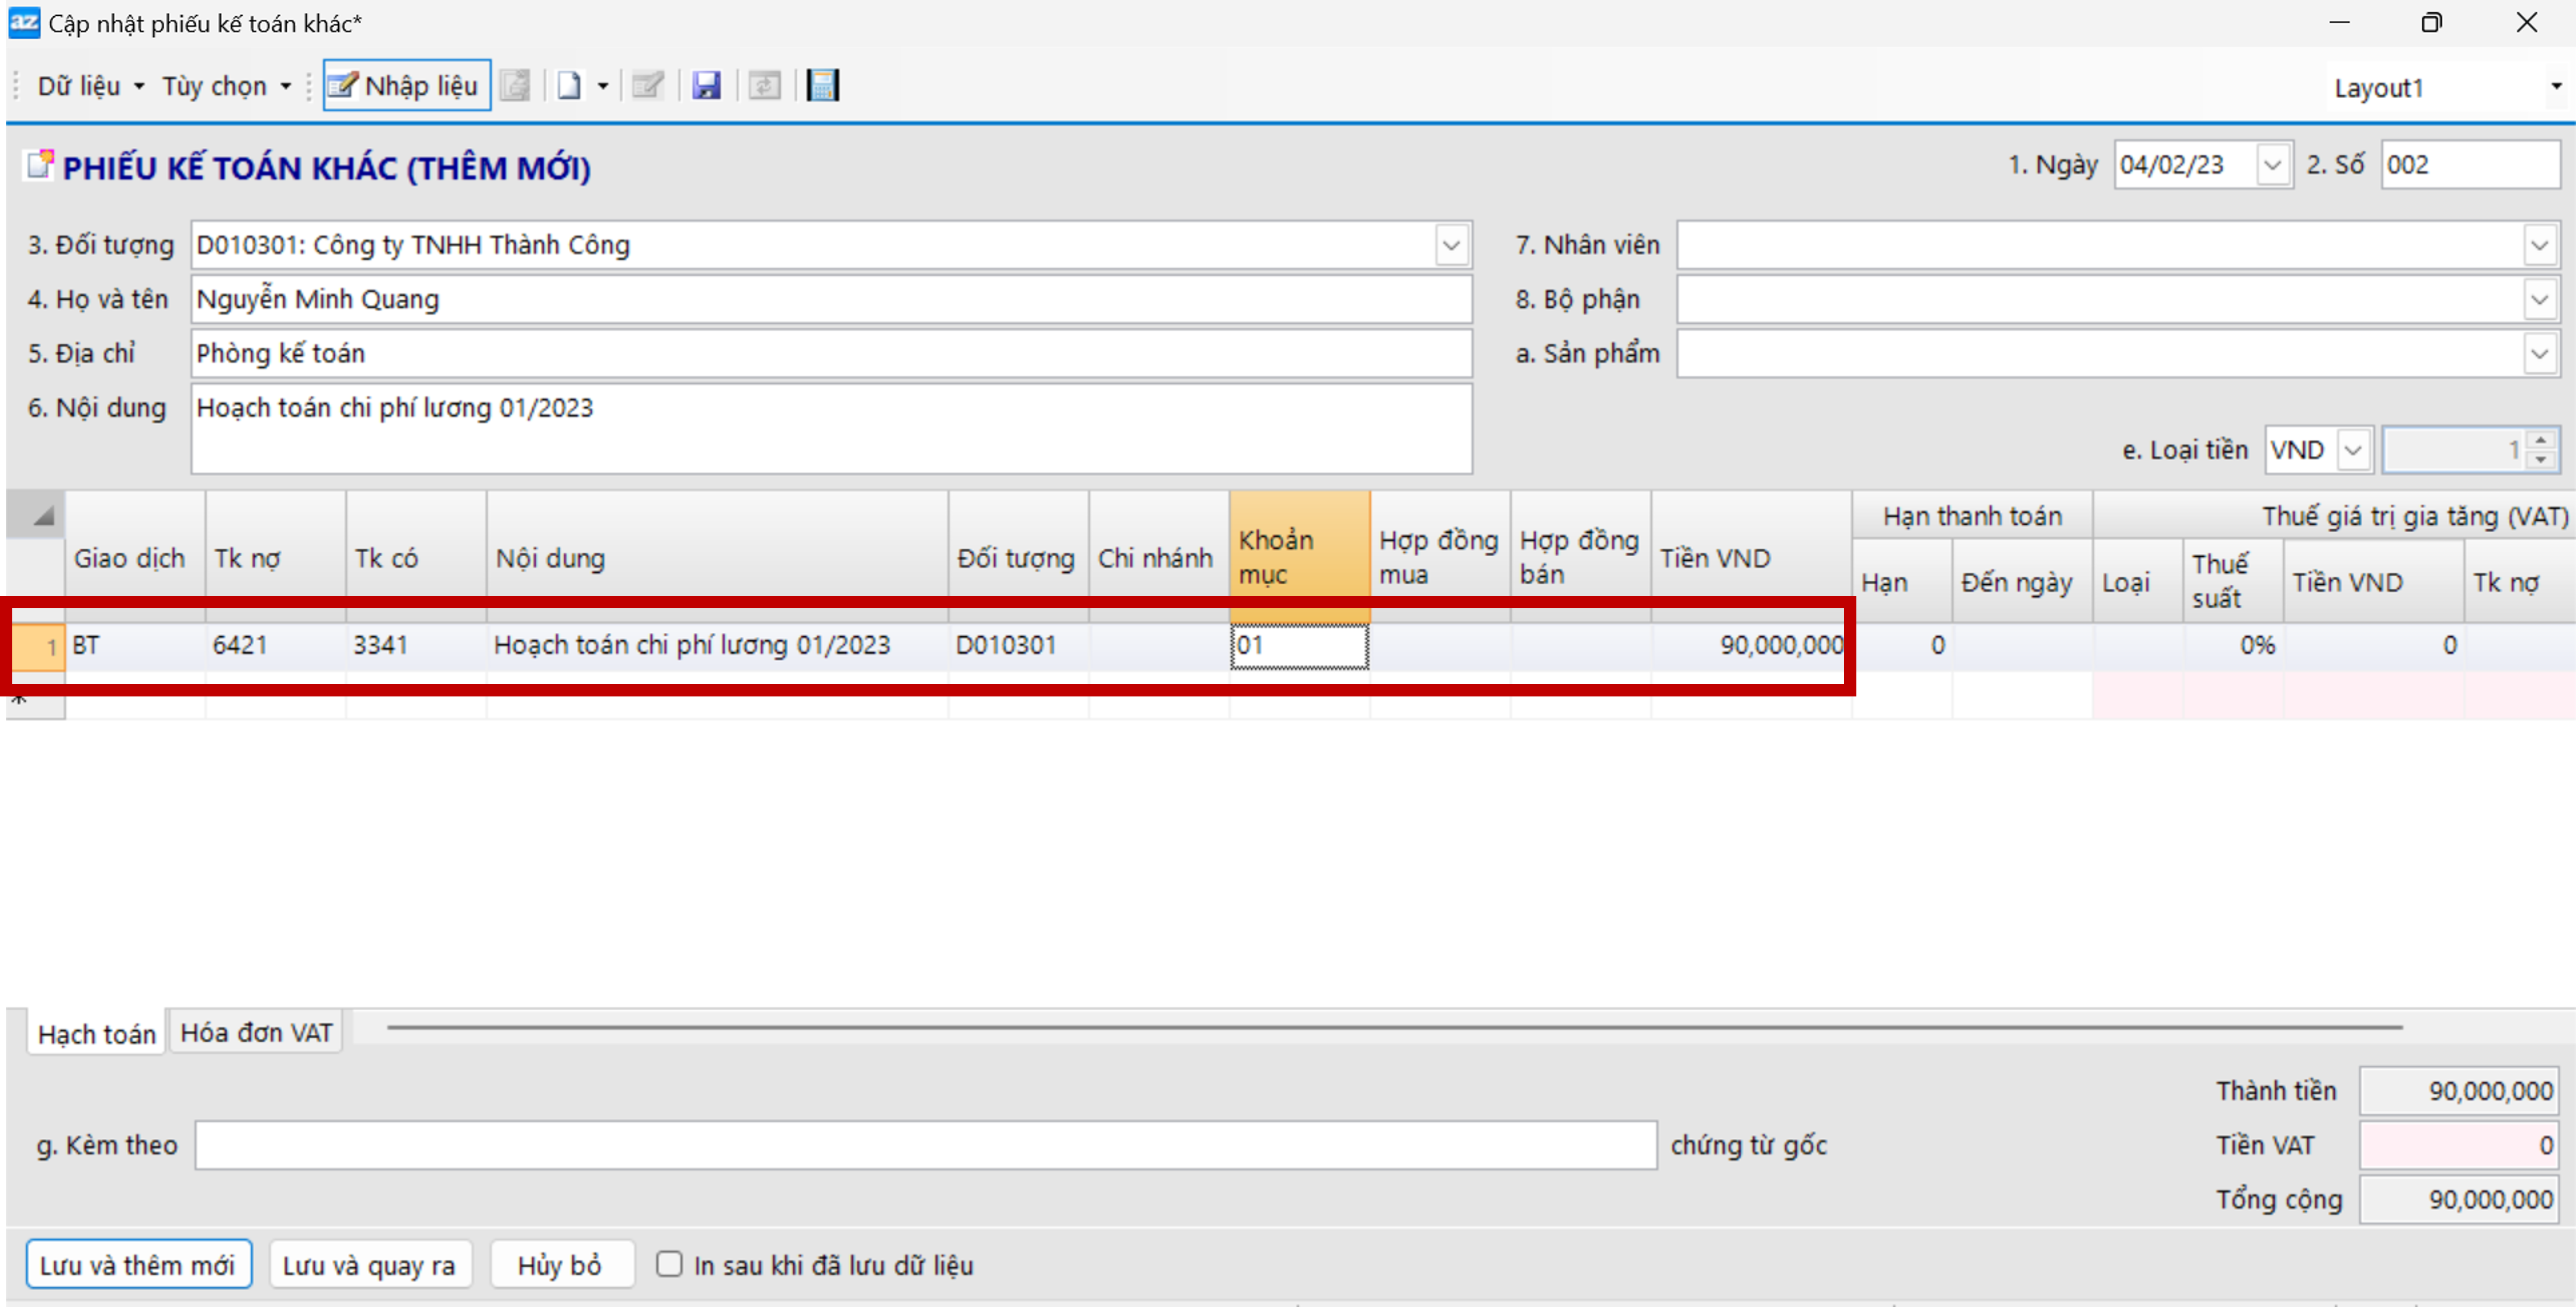Viewport: 2576px width, 1307px height.
Task: Expand the Đối tượng dropdown arrow
Action: [1451, 245]
